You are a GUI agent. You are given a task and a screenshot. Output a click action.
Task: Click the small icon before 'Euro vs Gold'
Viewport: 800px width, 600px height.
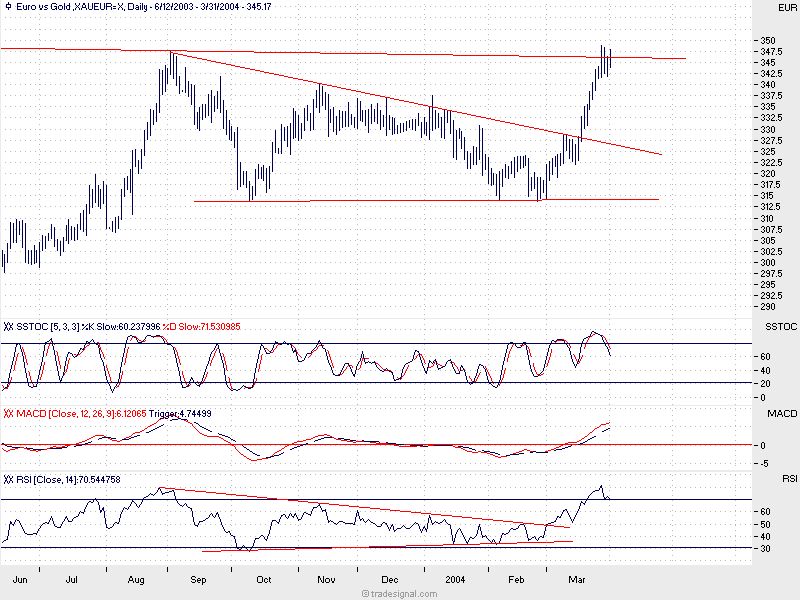point(8,7)
